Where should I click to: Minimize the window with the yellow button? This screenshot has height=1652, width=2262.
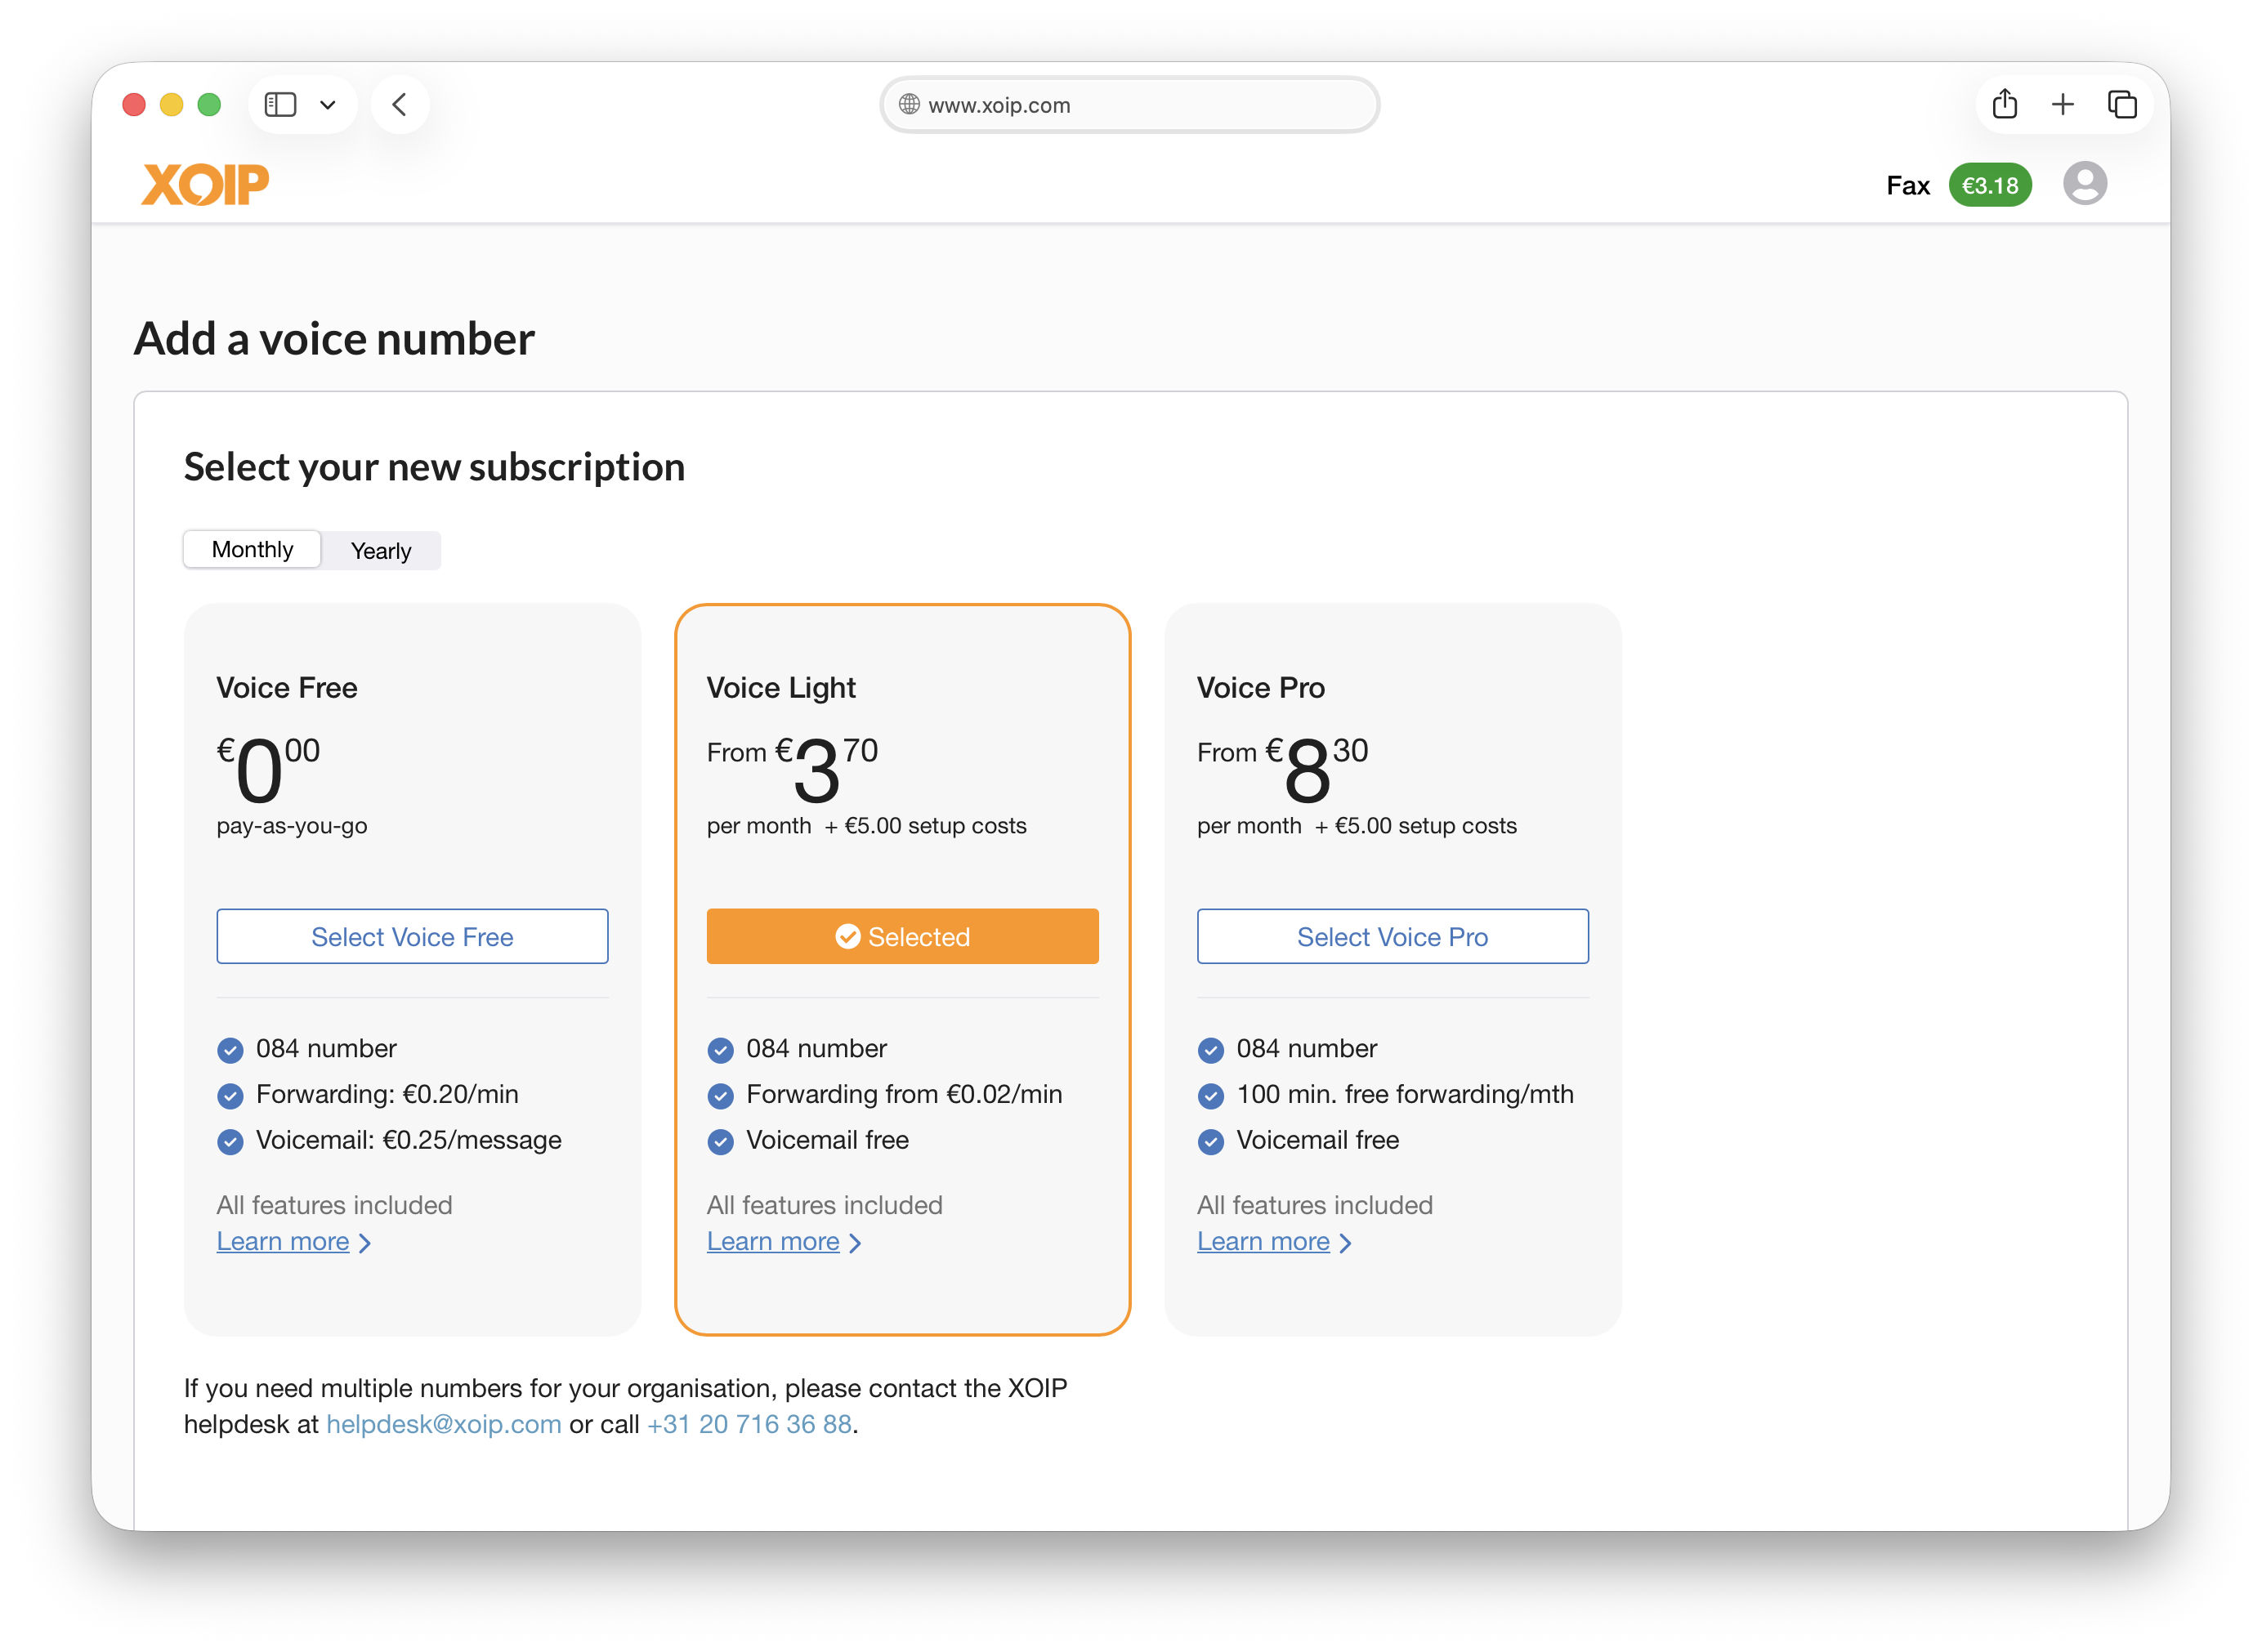(x=172, y=104)
